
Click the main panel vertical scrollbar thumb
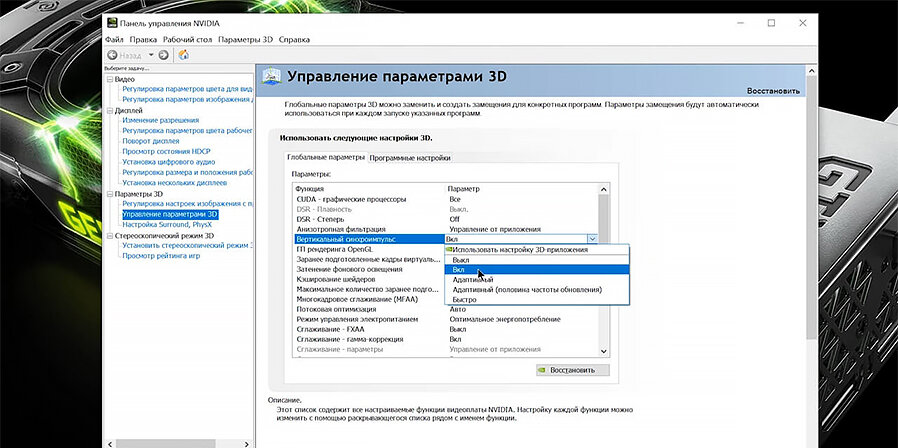coord(811,206)
